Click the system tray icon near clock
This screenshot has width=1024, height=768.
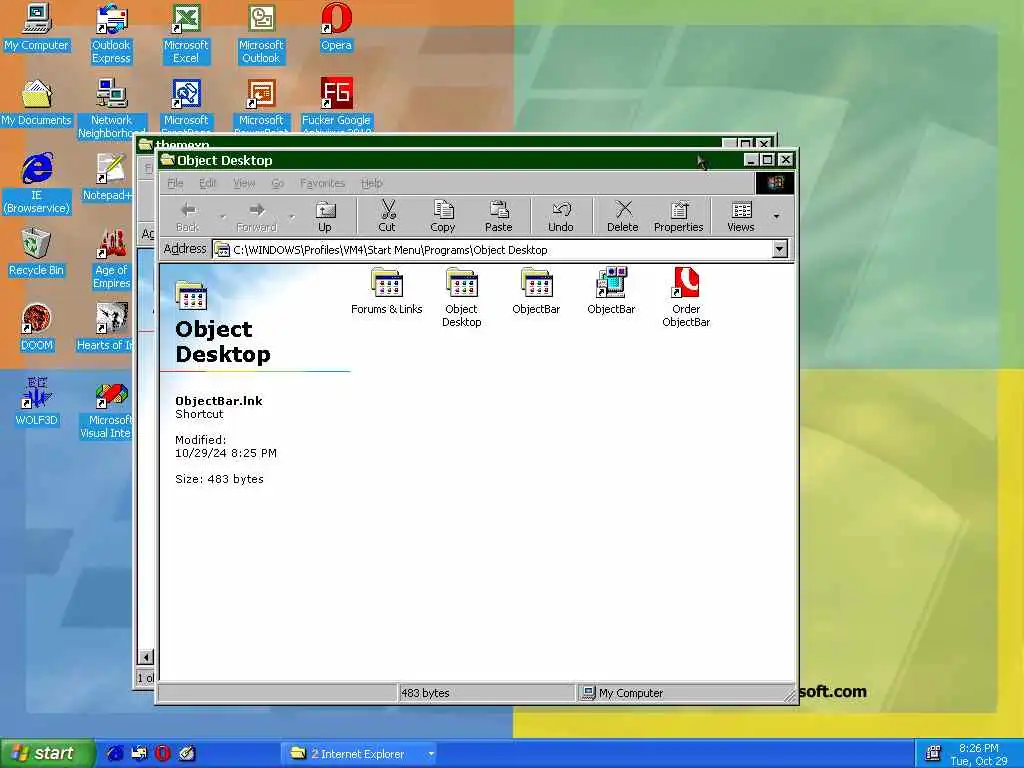[934, 753]
